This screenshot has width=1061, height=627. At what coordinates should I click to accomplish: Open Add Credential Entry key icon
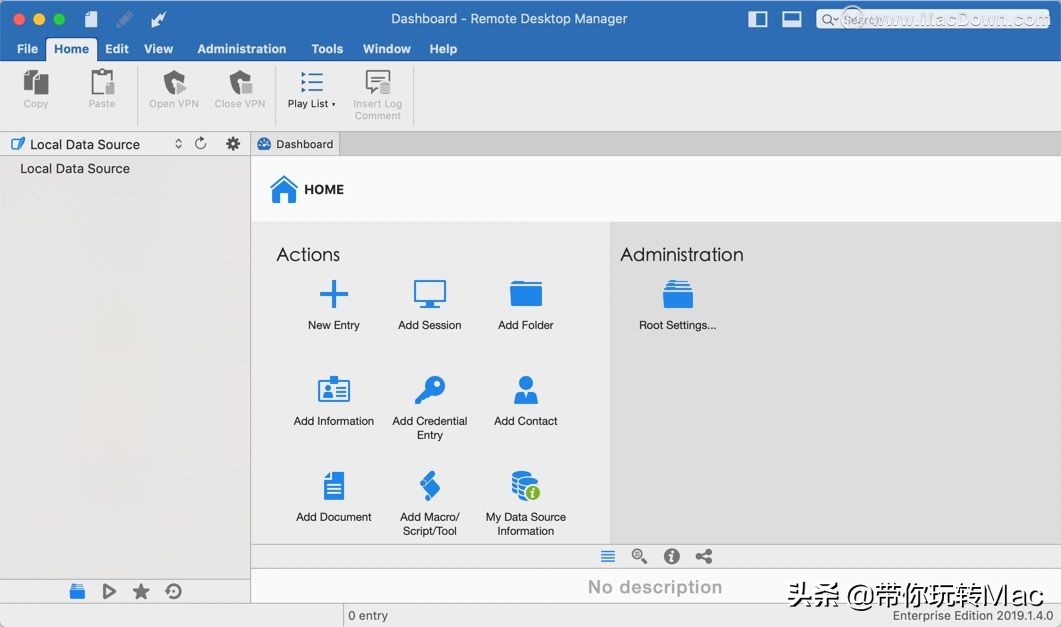pos(429,390)
